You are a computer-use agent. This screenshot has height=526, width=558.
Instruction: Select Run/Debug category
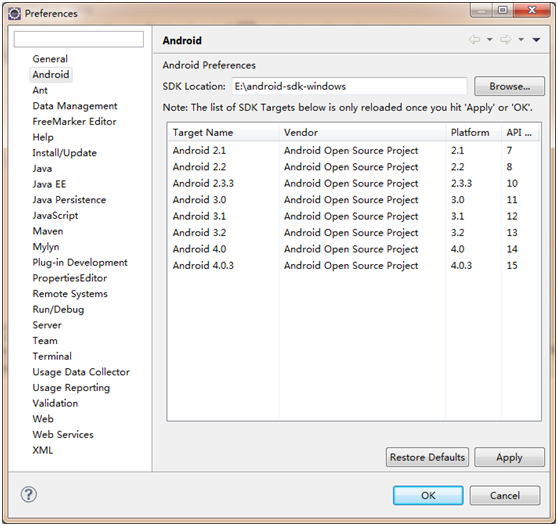coord(58,309)
